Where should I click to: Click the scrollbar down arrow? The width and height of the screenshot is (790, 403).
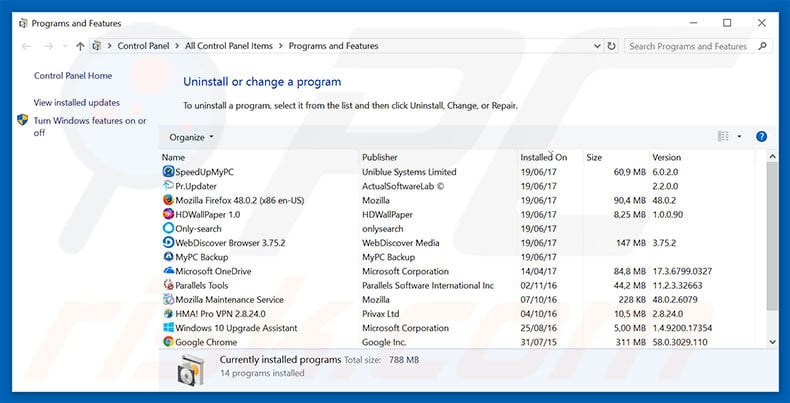[772, 342]
